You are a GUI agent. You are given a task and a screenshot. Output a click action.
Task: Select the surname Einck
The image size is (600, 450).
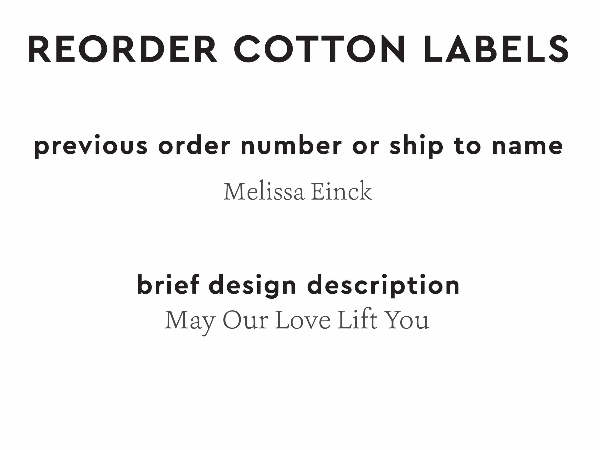(x=342, y=192)
